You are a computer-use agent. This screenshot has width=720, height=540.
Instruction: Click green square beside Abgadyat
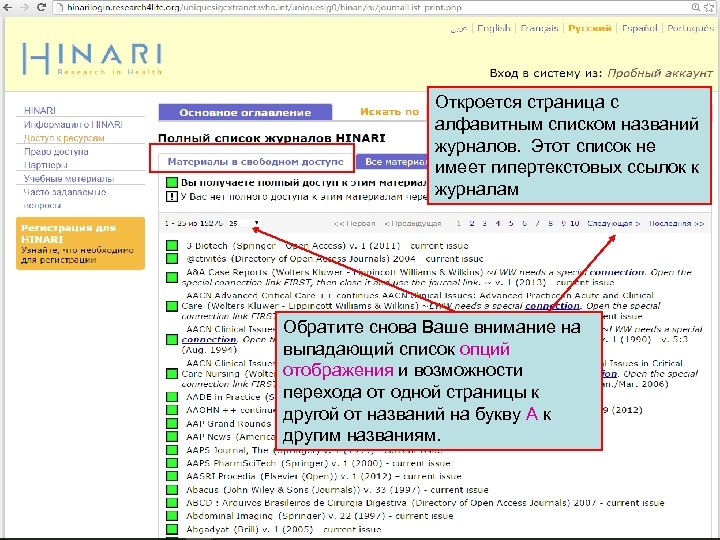tap(172, 529)
